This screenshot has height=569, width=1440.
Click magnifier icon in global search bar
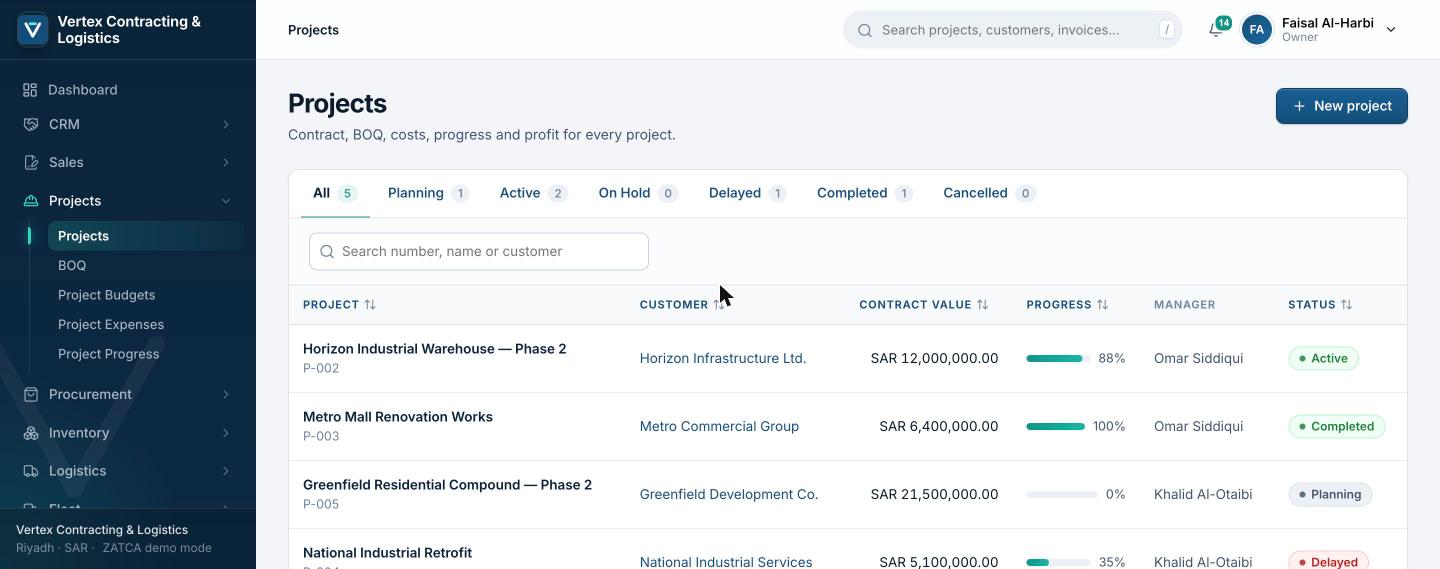coord(865,30)
